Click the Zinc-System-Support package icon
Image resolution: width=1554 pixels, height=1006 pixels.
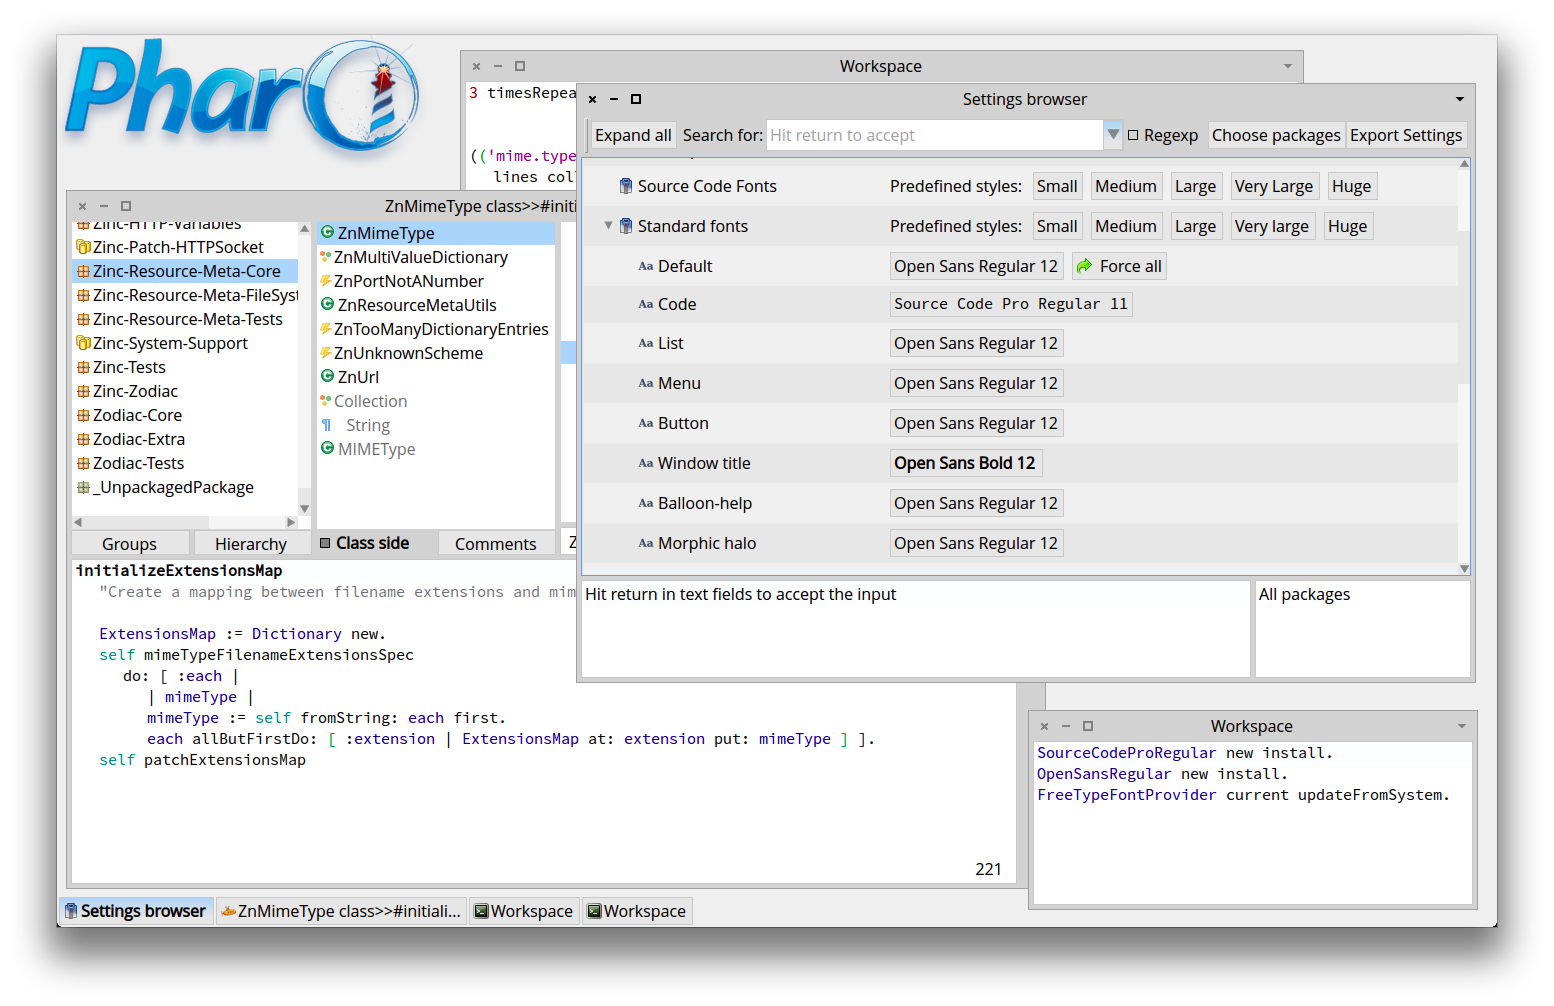(x=84, y=343)
